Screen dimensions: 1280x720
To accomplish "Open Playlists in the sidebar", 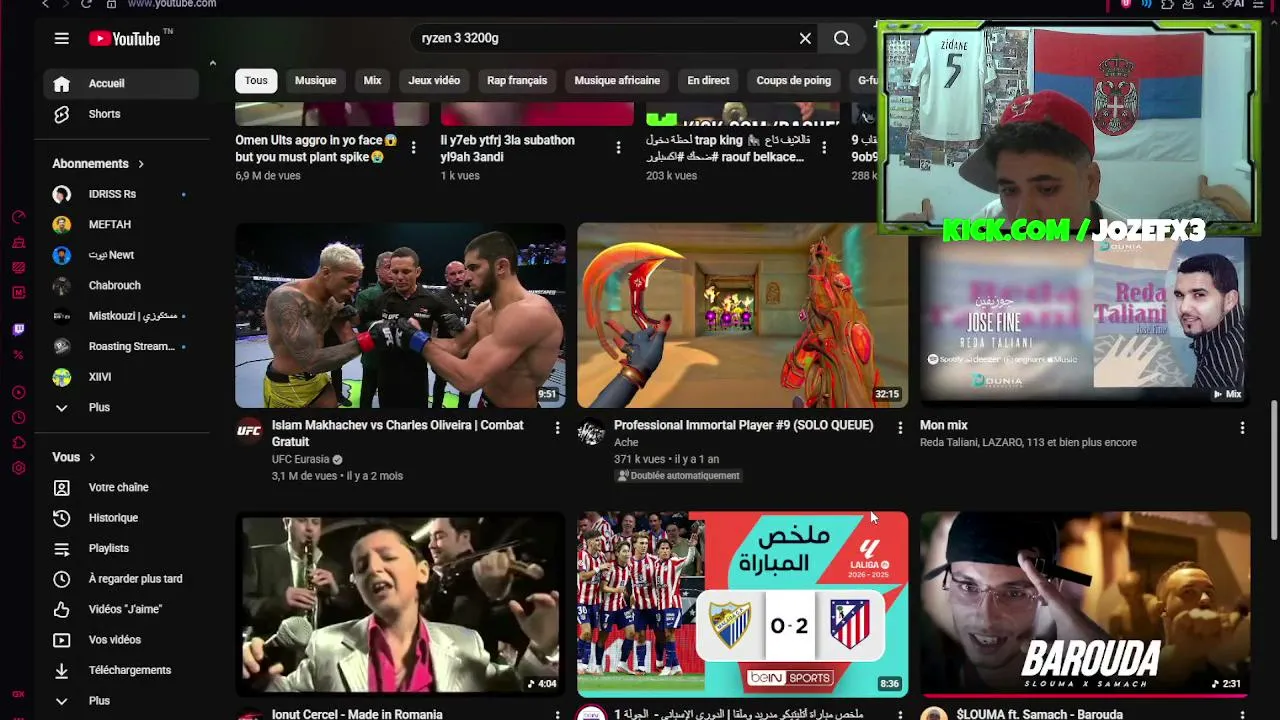I will [121, 549].
